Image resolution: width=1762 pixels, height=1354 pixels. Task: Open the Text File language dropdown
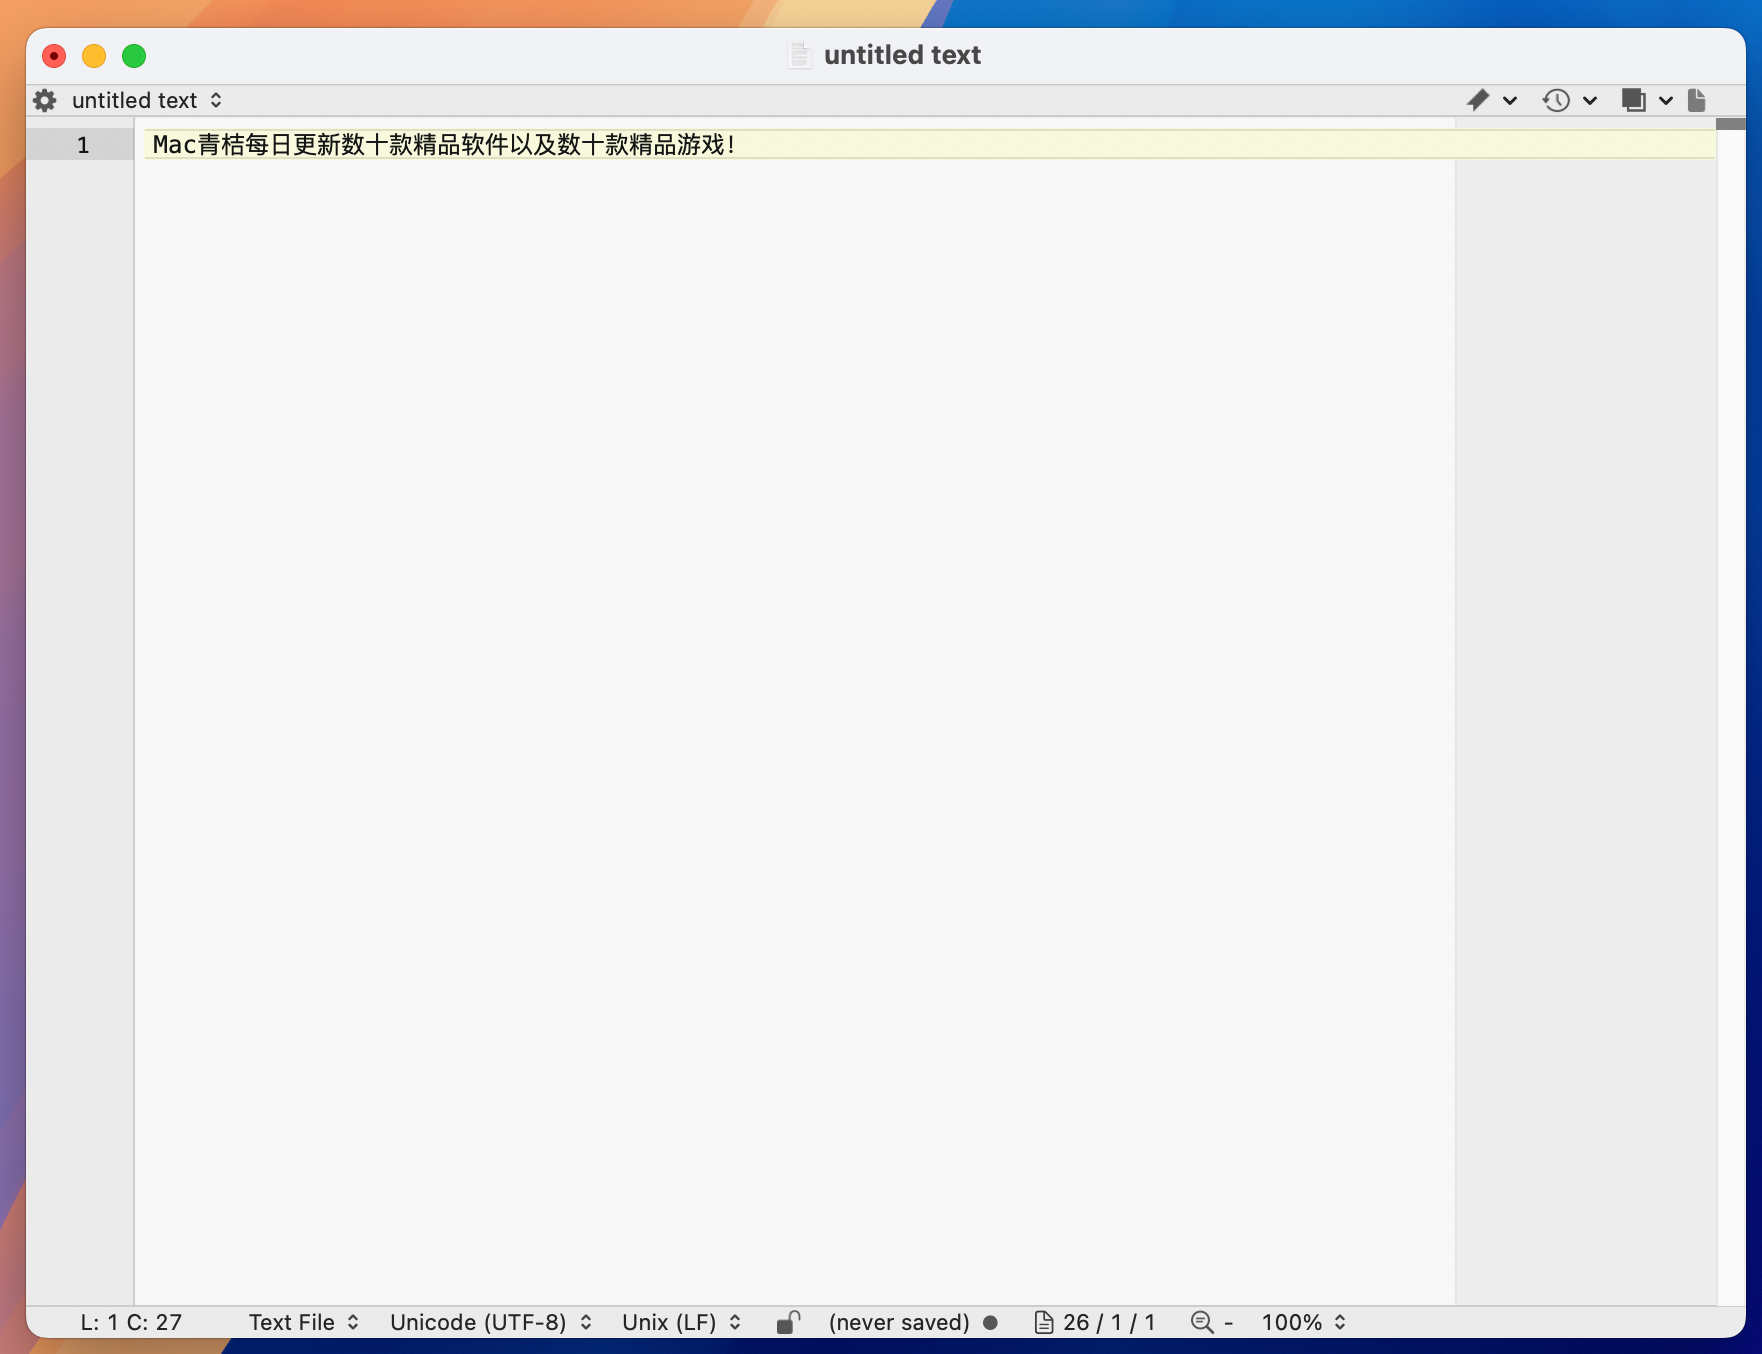tap(304, 1322)
